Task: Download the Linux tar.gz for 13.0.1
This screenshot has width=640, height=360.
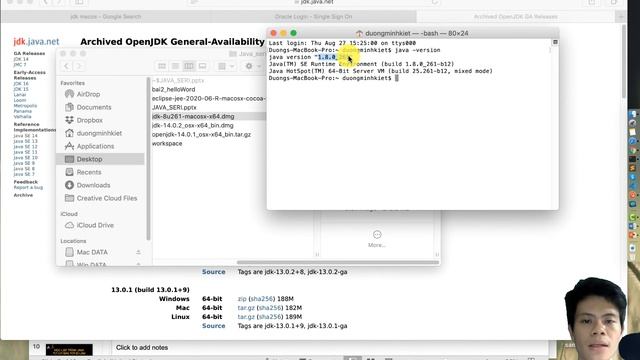Action: [246, 317]
